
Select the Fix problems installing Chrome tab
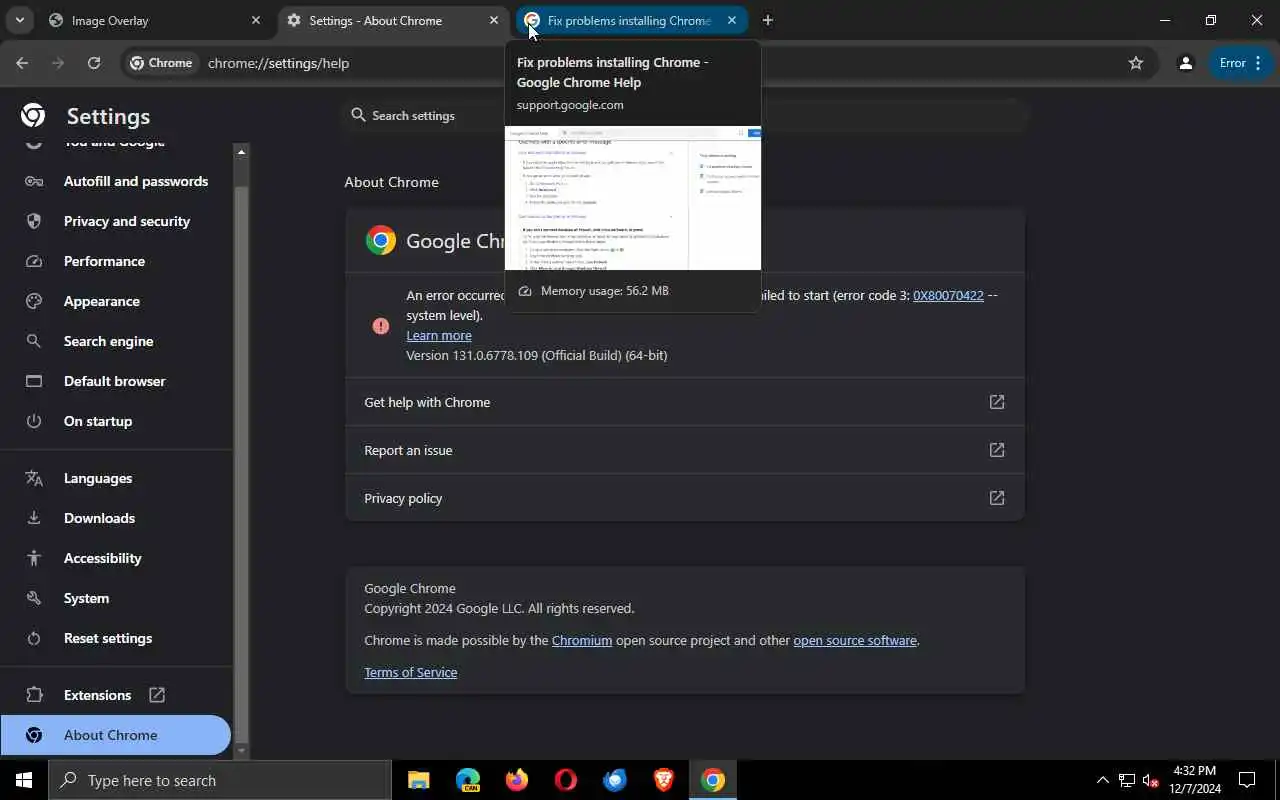631,20
